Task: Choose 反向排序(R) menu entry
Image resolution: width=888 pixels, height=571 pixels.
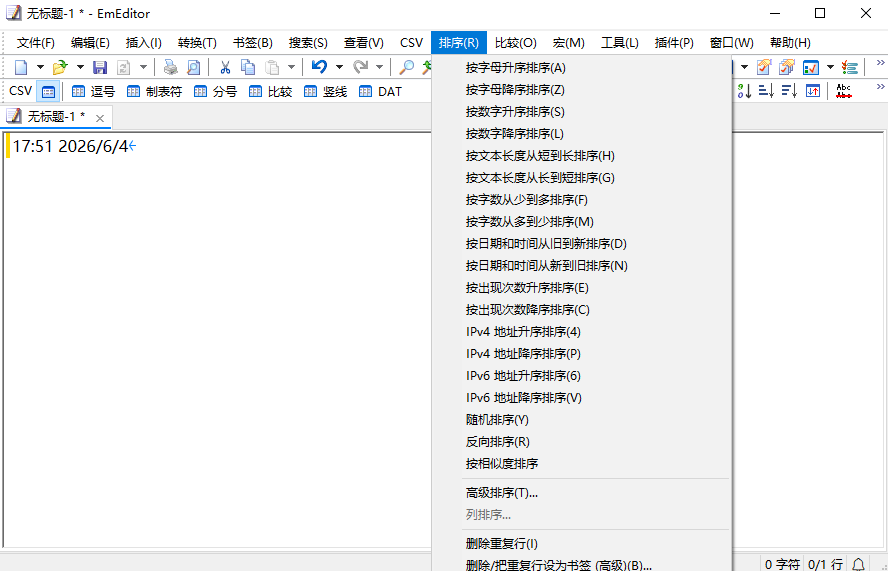Action: (582, 442)
